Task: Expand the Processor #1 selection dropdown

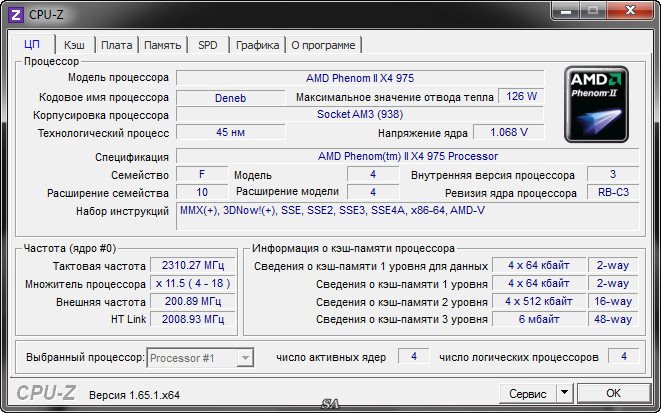Action: 245,358
